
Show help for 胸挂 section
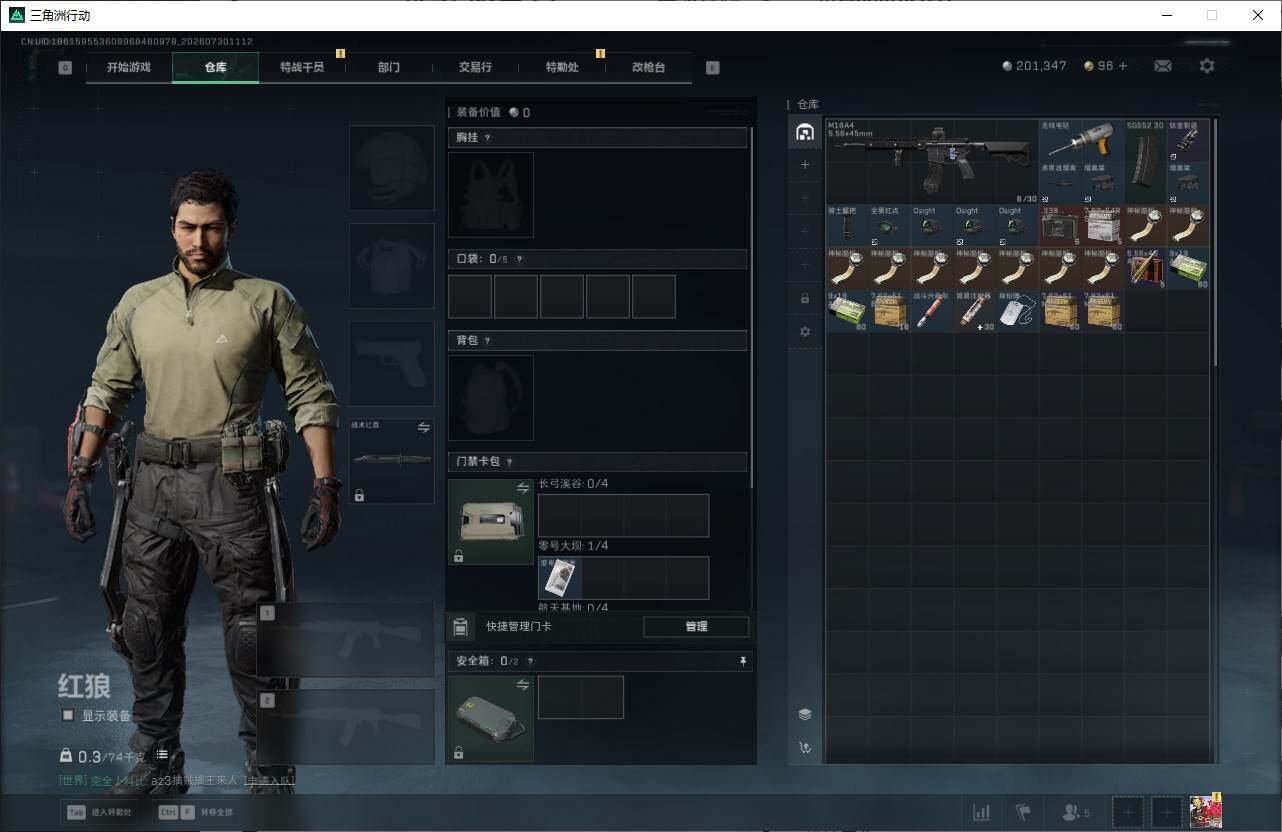[488, 138]
